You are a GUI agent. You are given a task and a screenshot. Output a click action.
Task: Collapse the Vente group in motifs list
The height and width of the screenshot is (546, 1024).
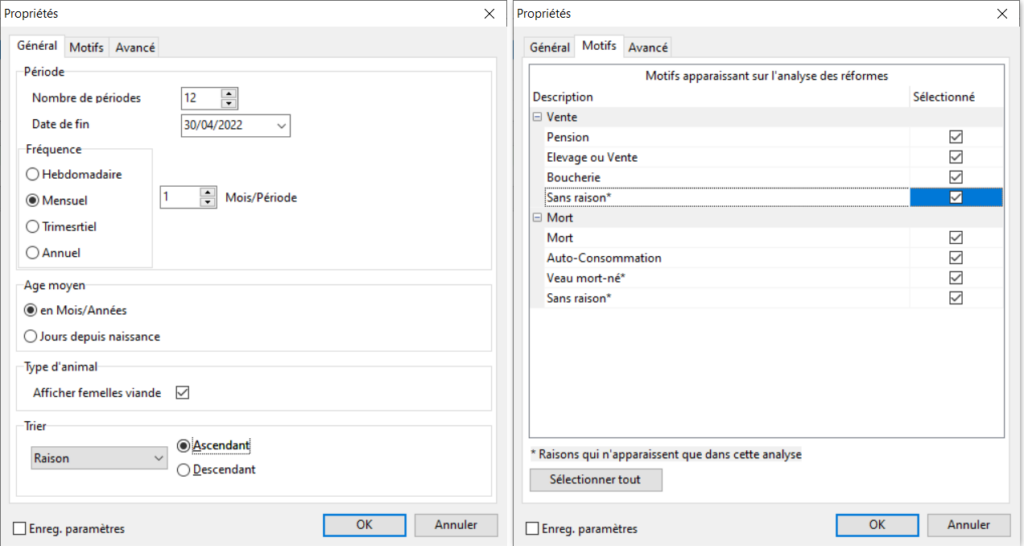537,117
